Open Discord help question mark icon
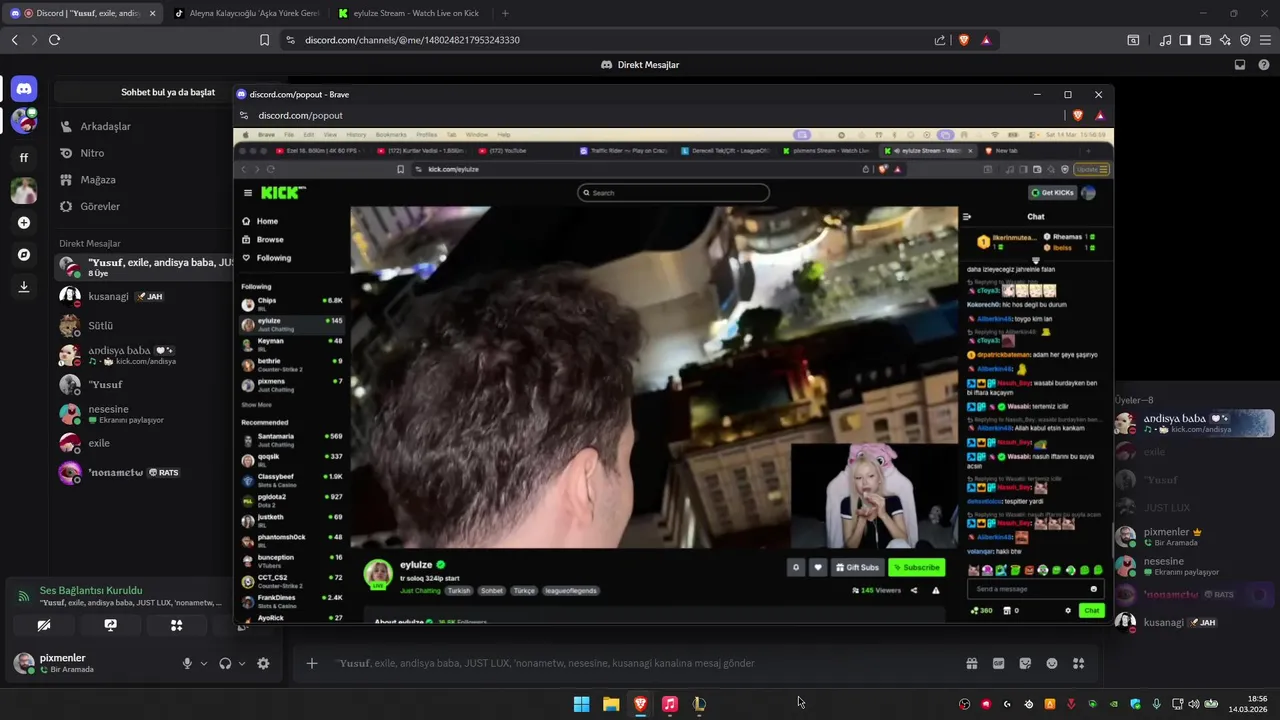Image resolution: width=1280 pixels, height=720 pixels. coord(1264,65)
